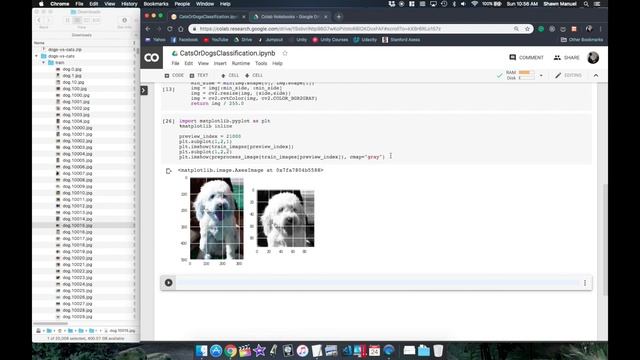Open the COMMENT panel
Image resolution: width=640 pixels, height=360 pixels.
tap(527, 58)
